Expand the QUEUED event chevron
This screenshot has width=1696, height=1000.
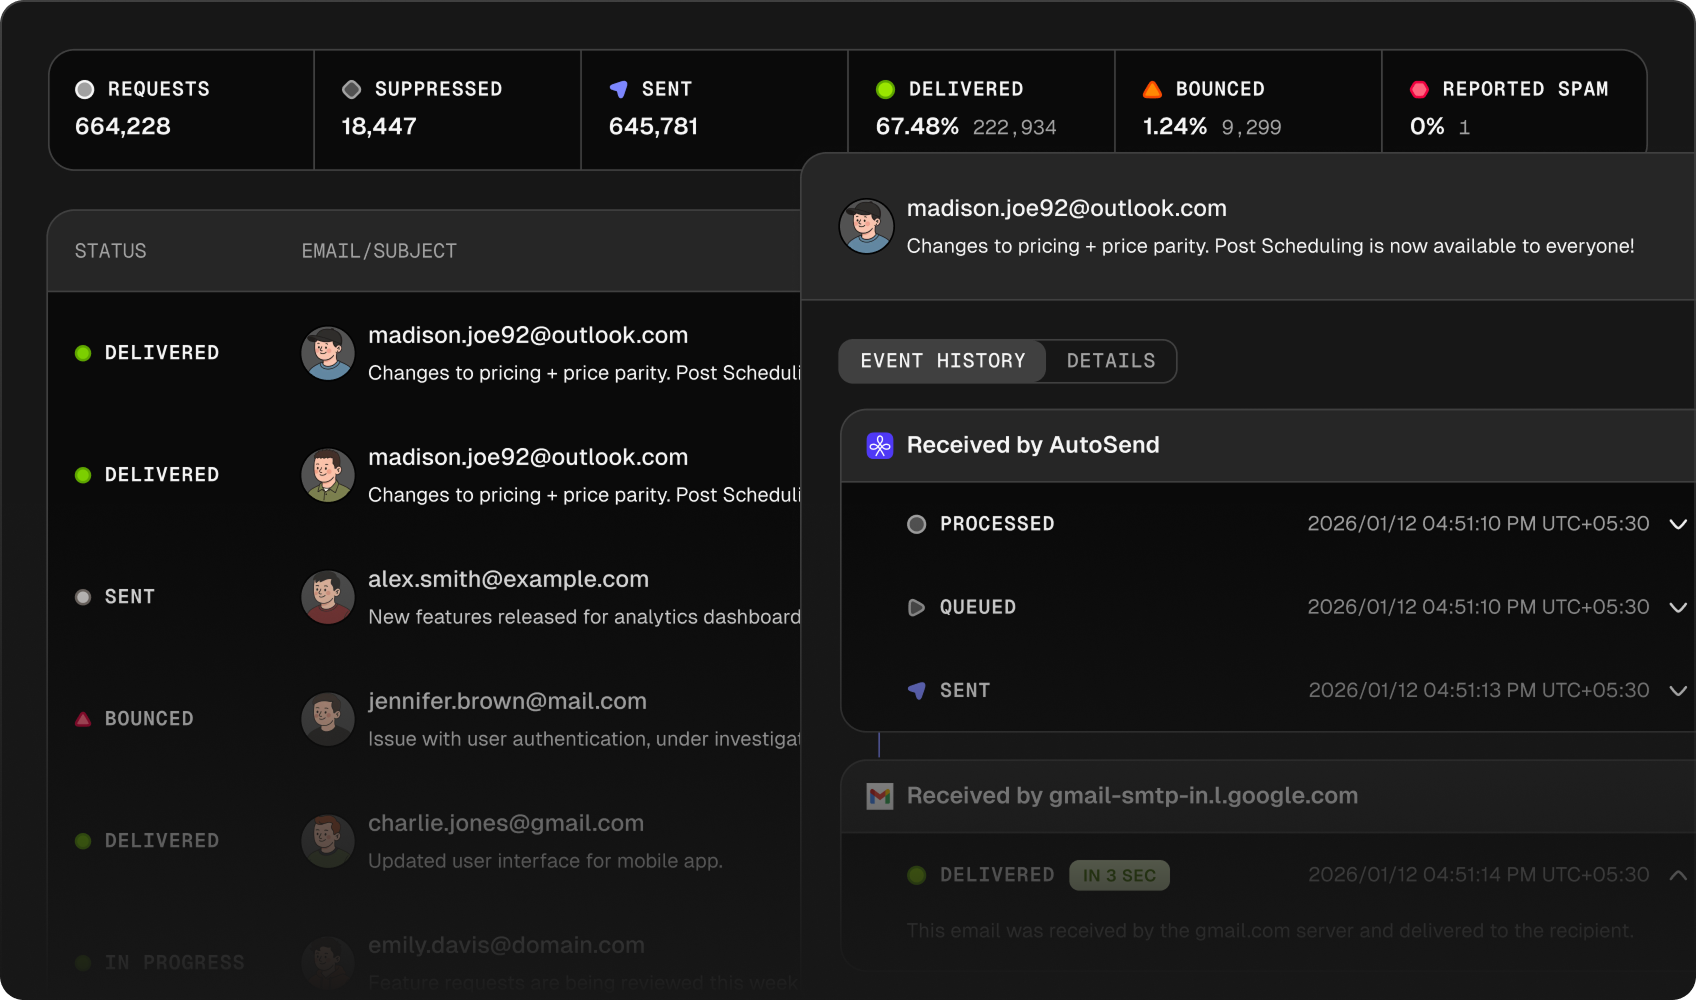[1677, 607]
